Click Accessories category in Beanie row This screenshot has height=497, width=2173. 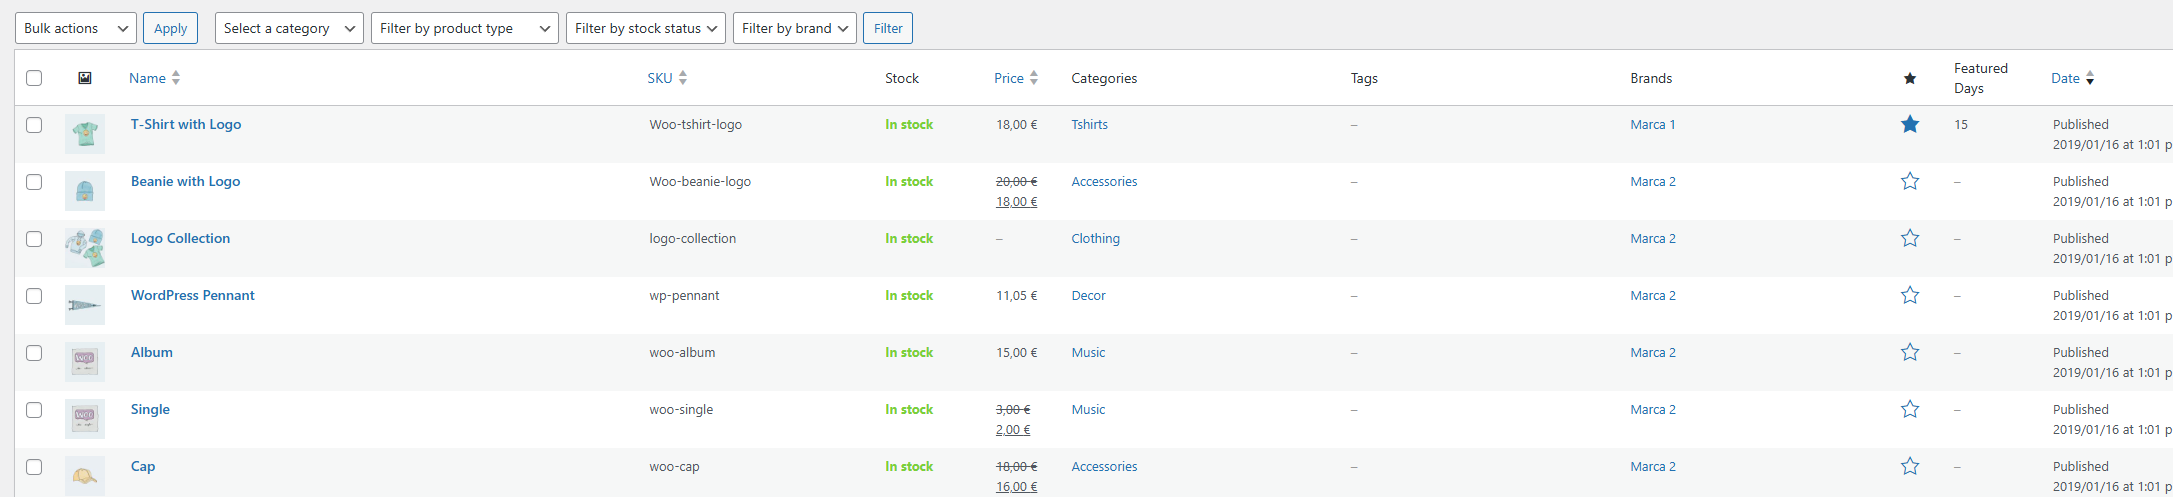point(1105,181)
